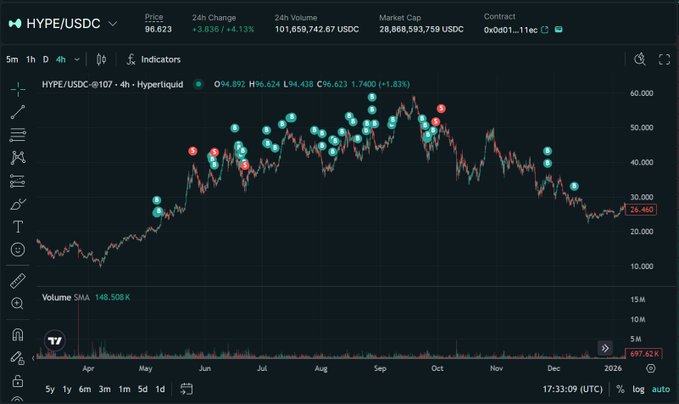Activate the zoom in tool
Viewport: 679px width, 404px height.
click(18, 304)
